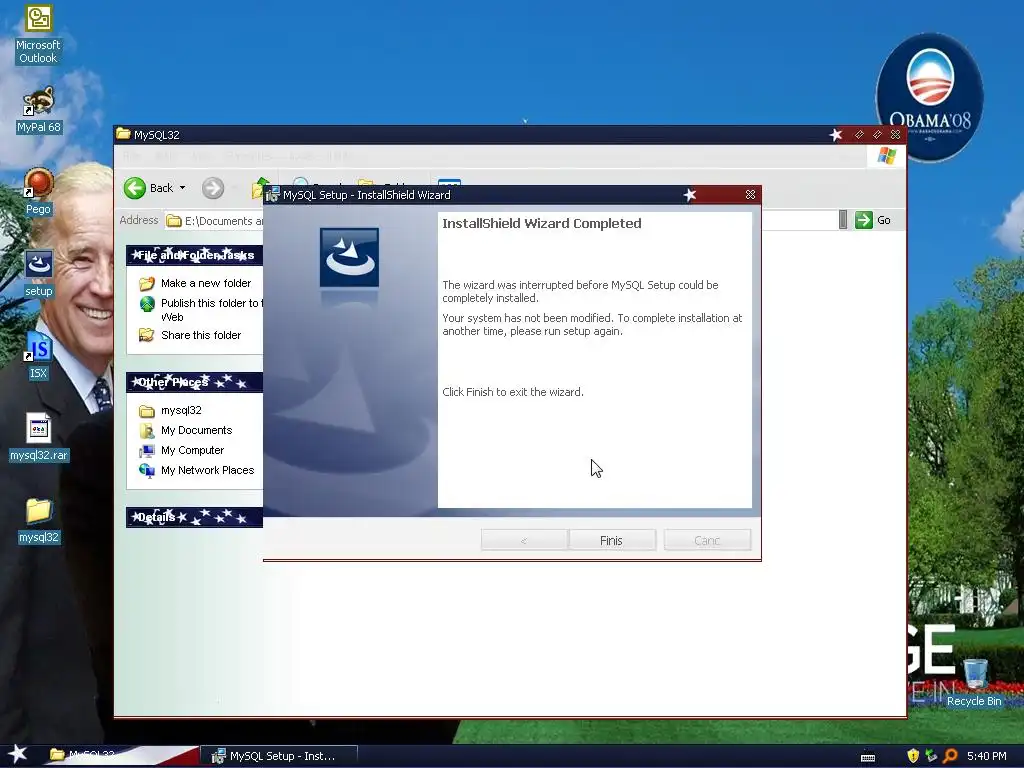Click Share this folder
1024x768 pixels.
click(200, 335)
